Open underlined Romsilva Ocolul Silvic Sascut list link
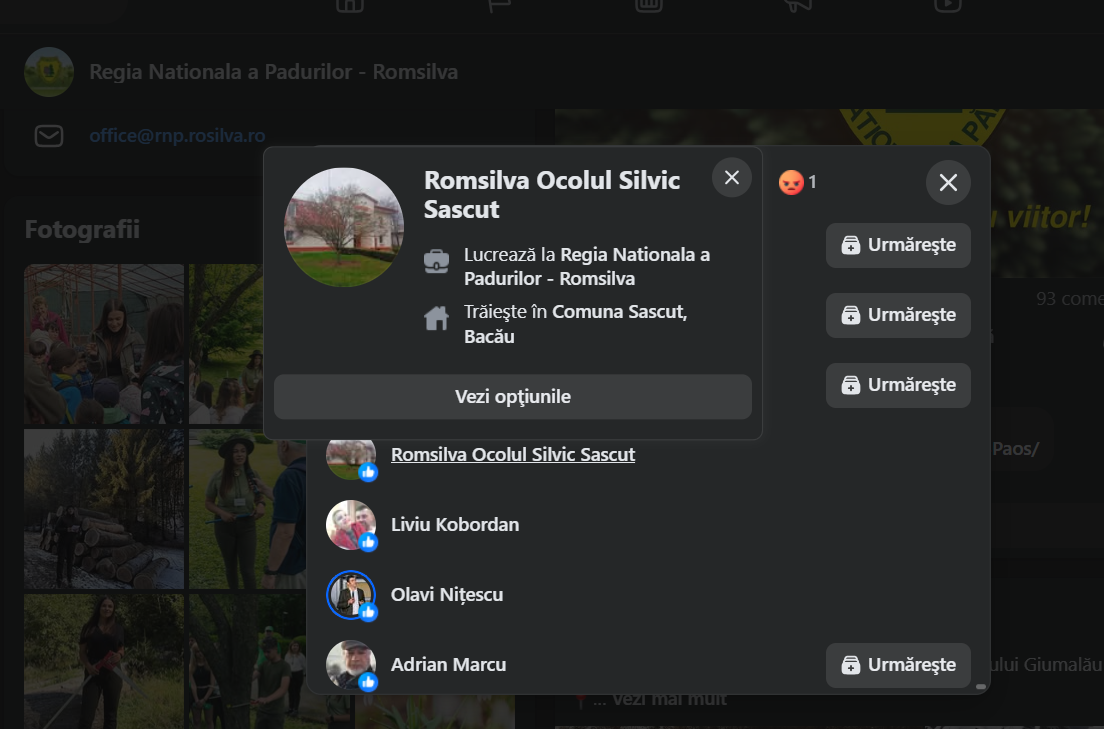The height and width of the screenshot is (729, 1104). [x=512, y=455]
